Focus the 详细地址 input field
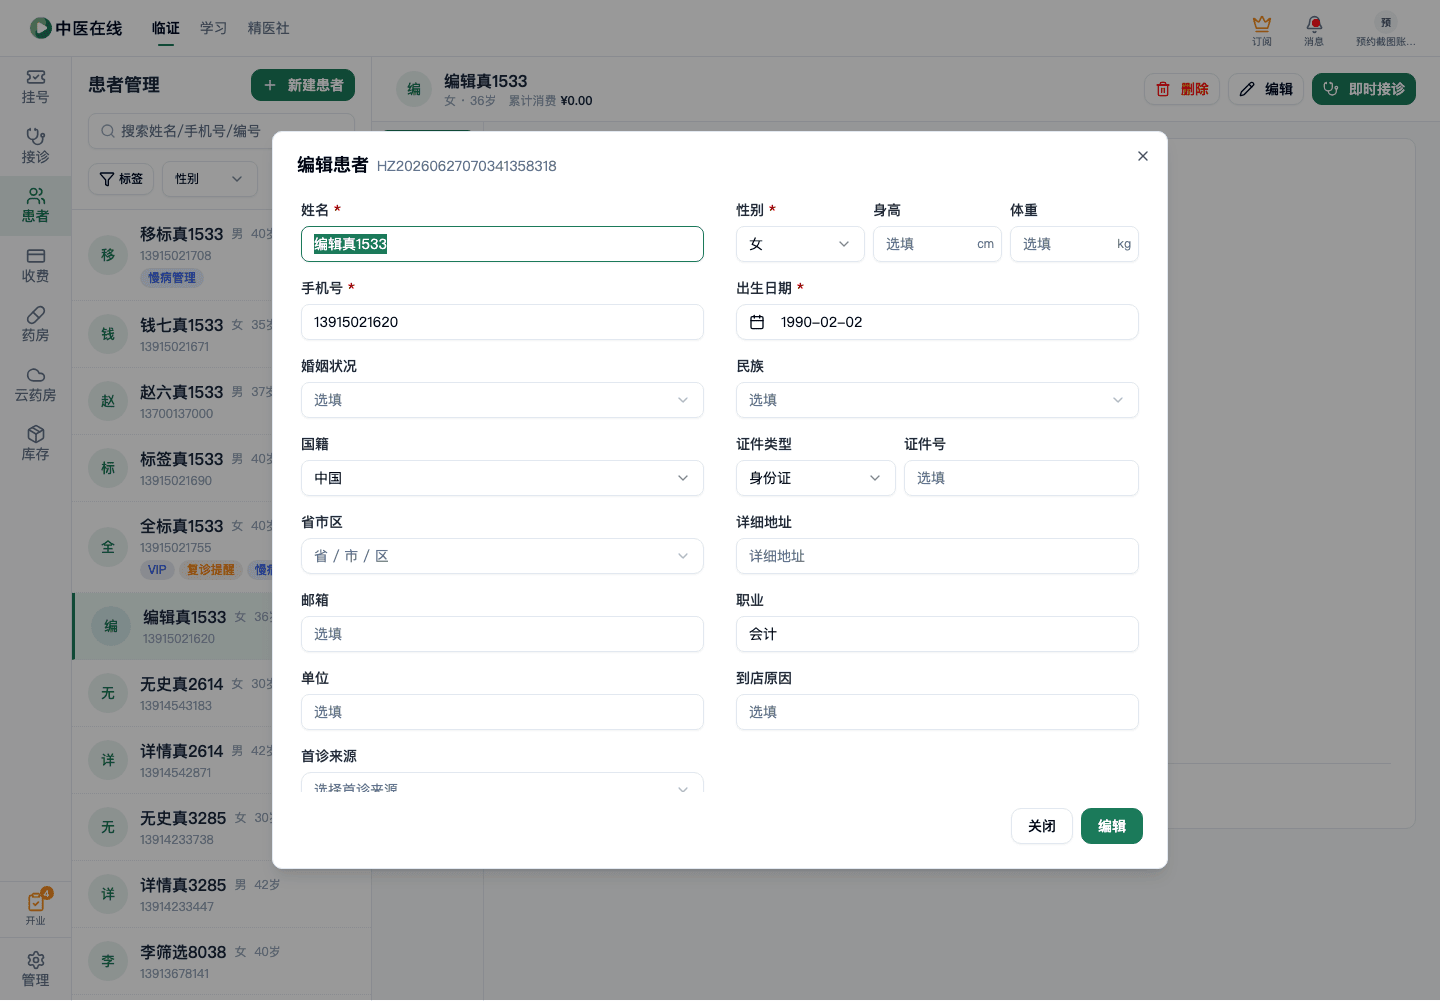 coord(937,556)
